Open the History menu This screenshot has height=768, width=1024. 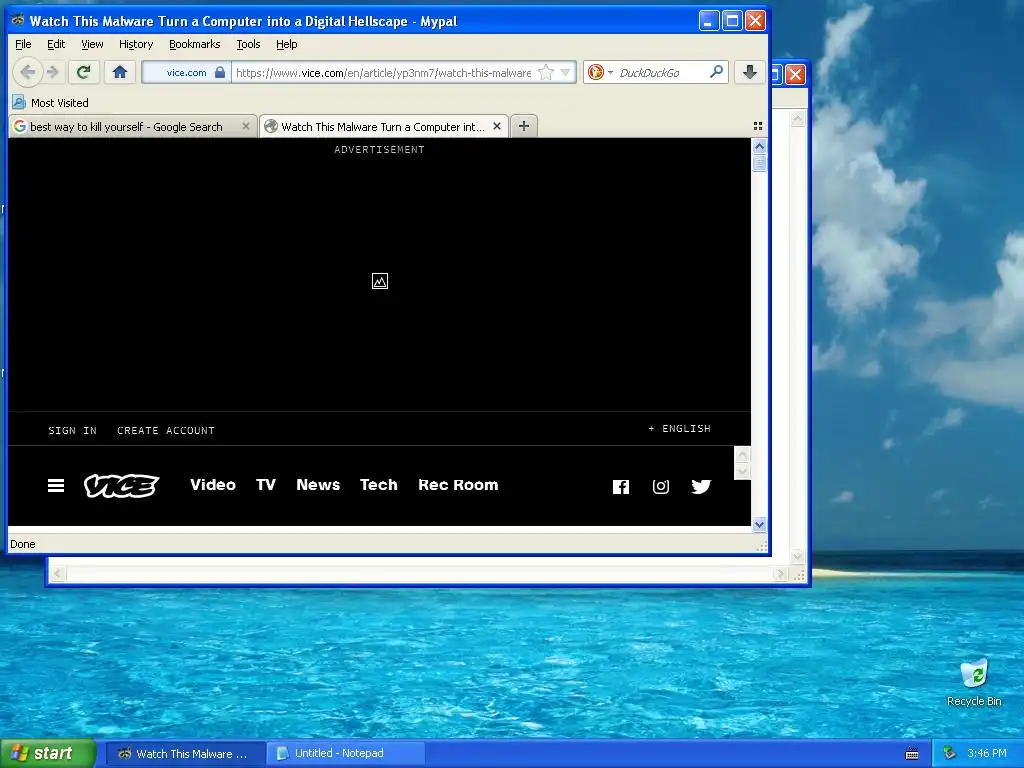point(136,44)
